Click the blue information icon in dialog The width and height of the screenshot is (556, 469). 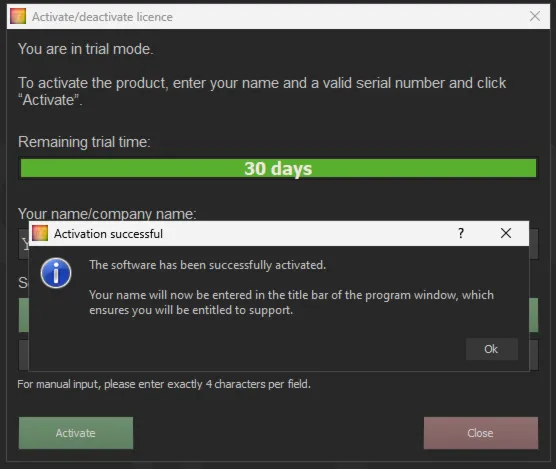coord(56,273)
